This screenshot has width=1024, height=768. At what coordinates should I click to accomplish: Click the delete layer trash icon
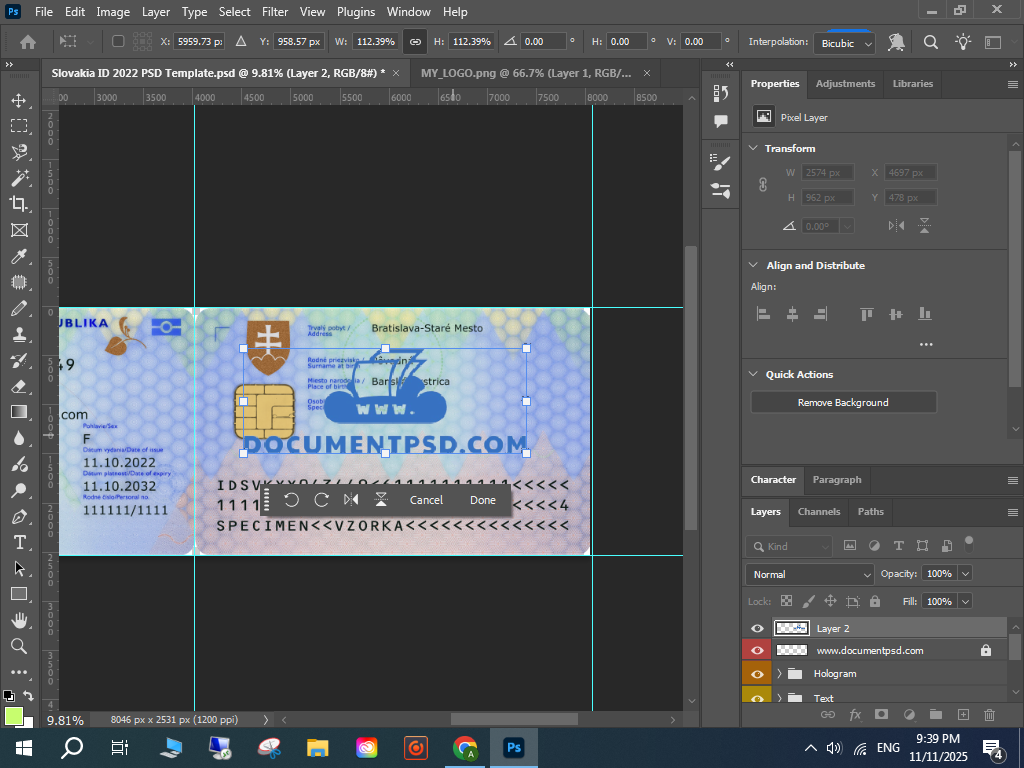tap(989, 715)
